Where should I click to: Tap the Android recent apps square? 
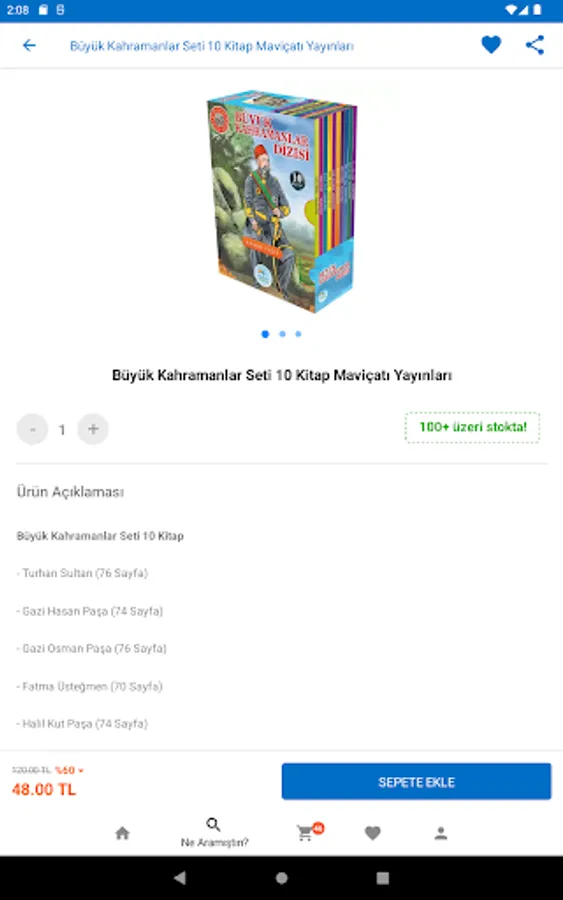click(x=383, y=878)
